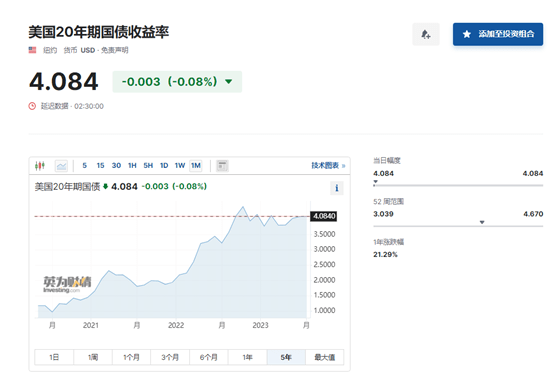
Task: Expand the price change dropdown arrow
Action: (229, 82)
